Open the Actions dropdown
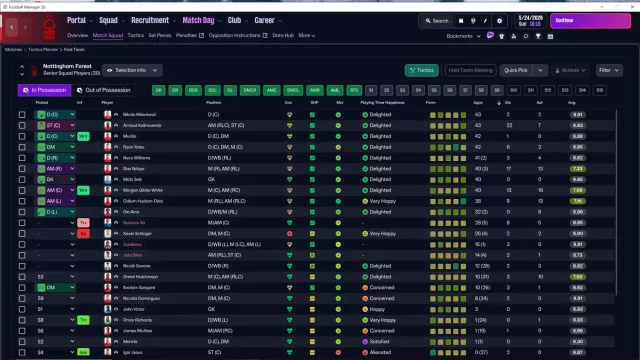 pyautogui.click(x=571, y=70)
